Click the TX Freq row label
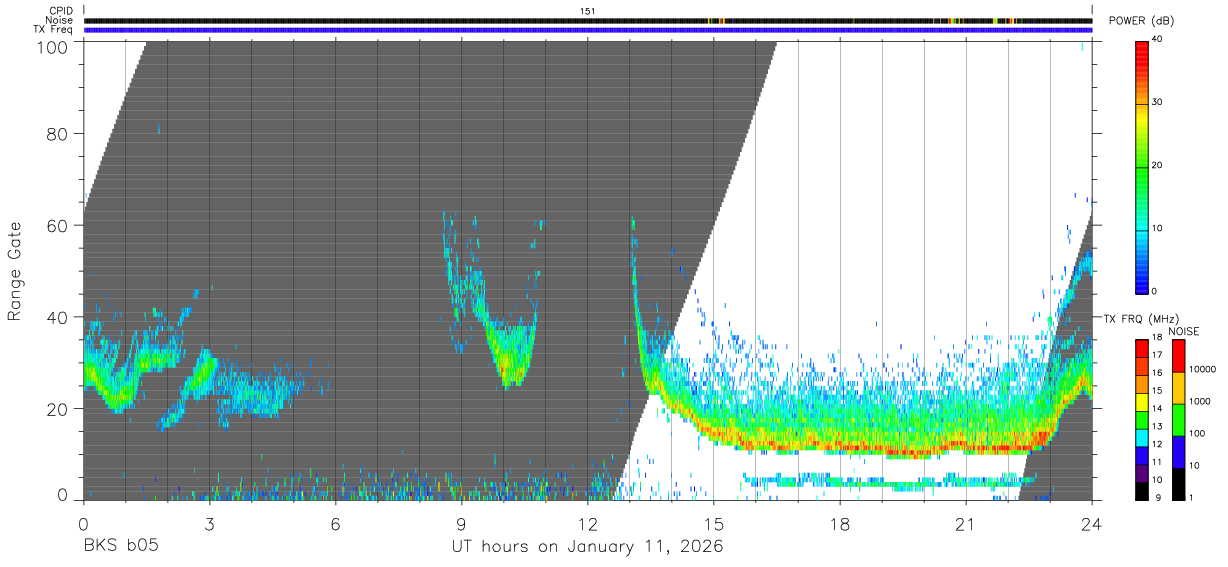1228x567 pixels. [54, 30]
